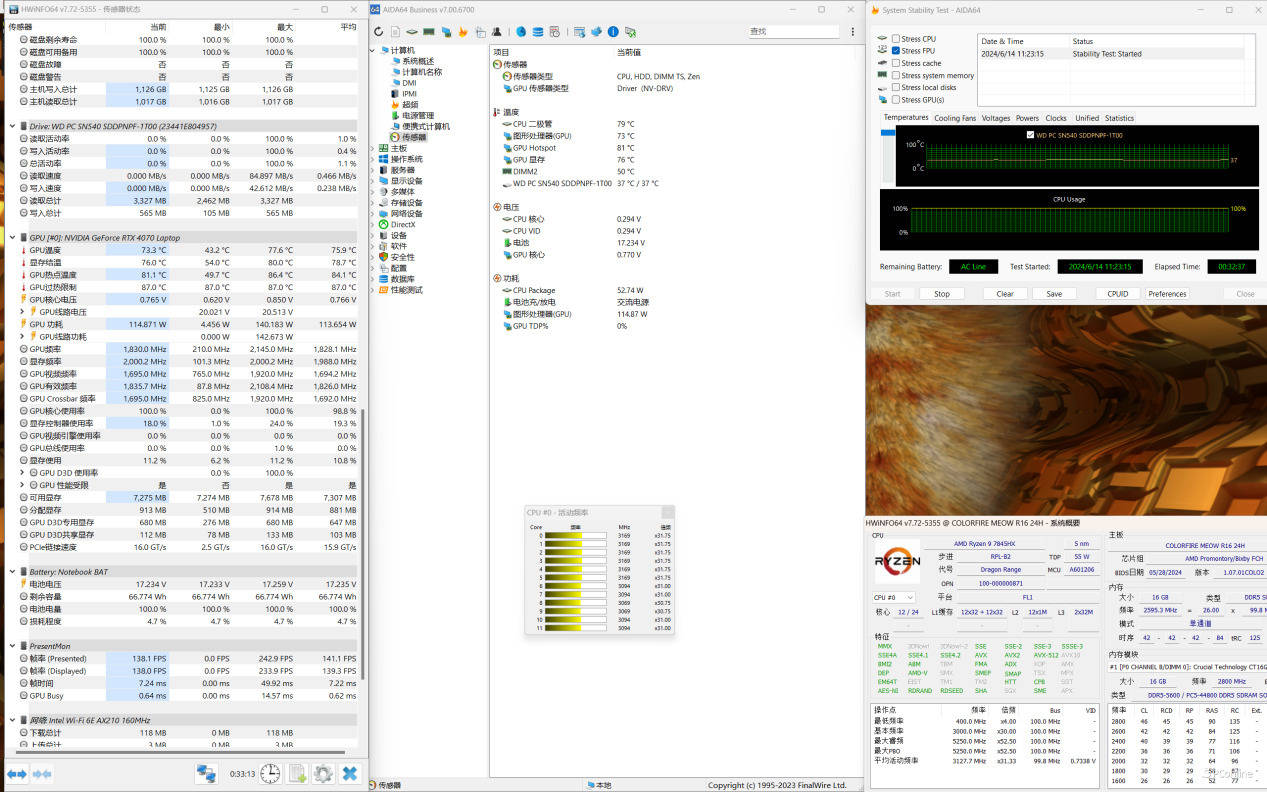Open HWiNFO settings gear icon
The height and width of the screenshot is (792, 1267).
click(x=323, y=773)
